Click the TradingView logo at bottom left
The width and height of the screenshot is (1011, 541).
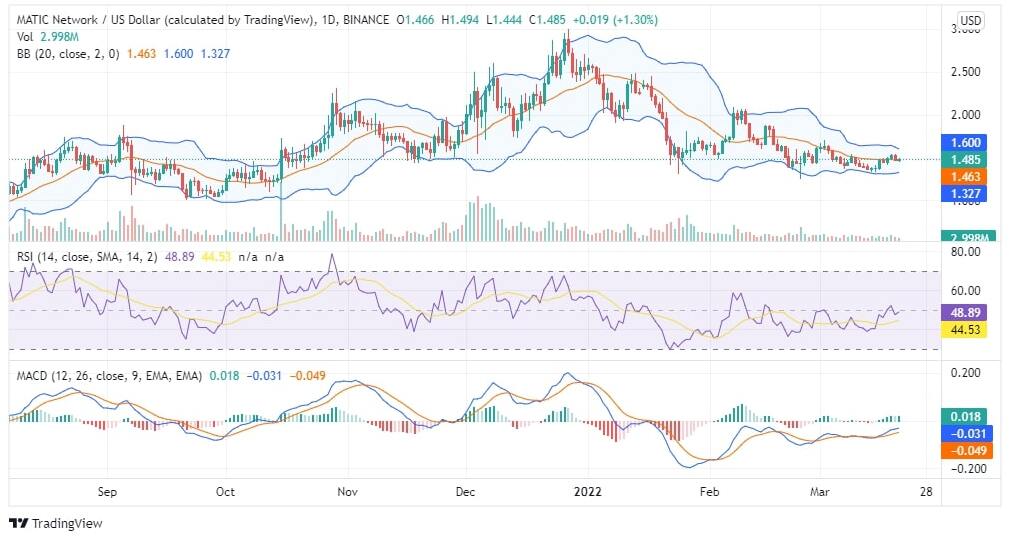coord(55,523)
